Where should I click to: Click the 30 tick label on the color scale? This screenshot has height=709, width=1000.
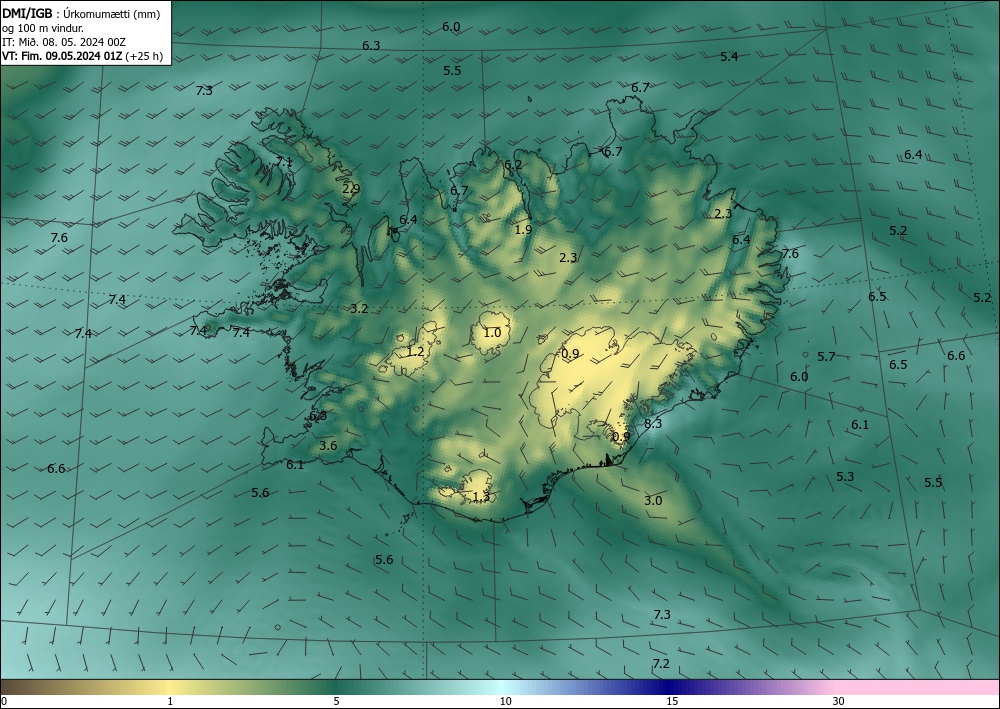(x=838, y=701)
